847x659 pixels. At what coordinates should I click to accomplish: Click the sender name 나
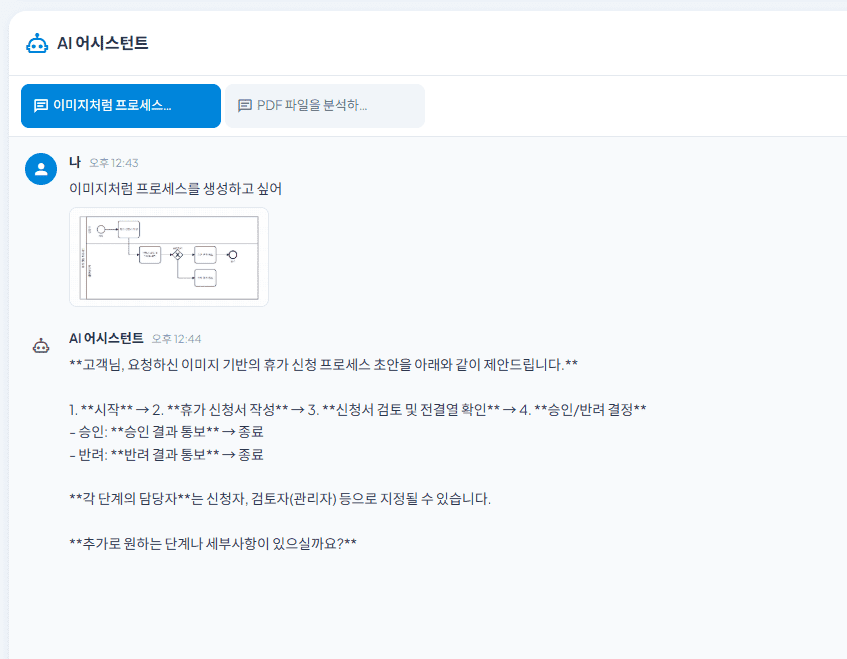tap(75, 162)
